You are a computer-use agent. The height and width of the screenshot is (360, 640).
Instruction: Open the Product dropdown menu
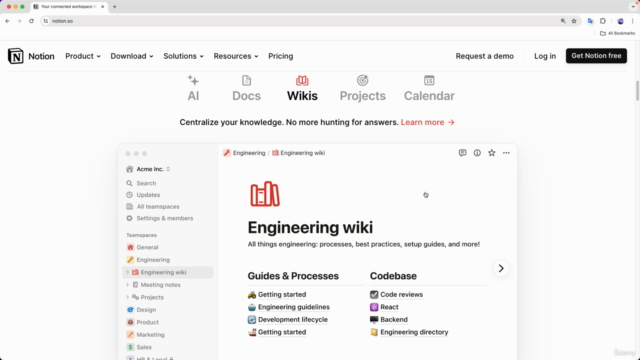pos(83,56)
